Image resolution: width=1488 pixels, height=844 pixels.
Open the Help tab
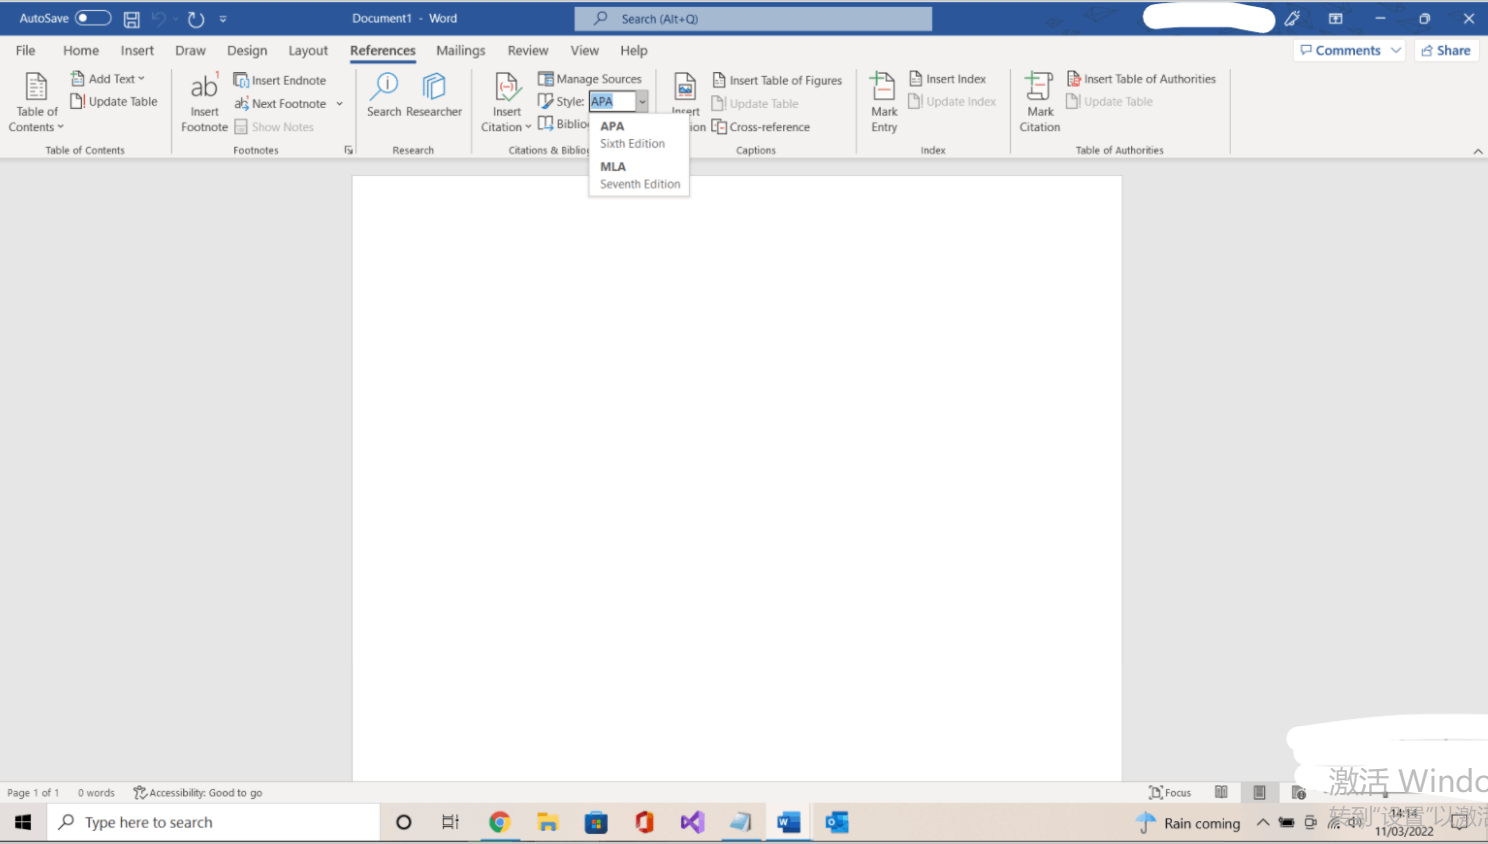pos(633,50)
